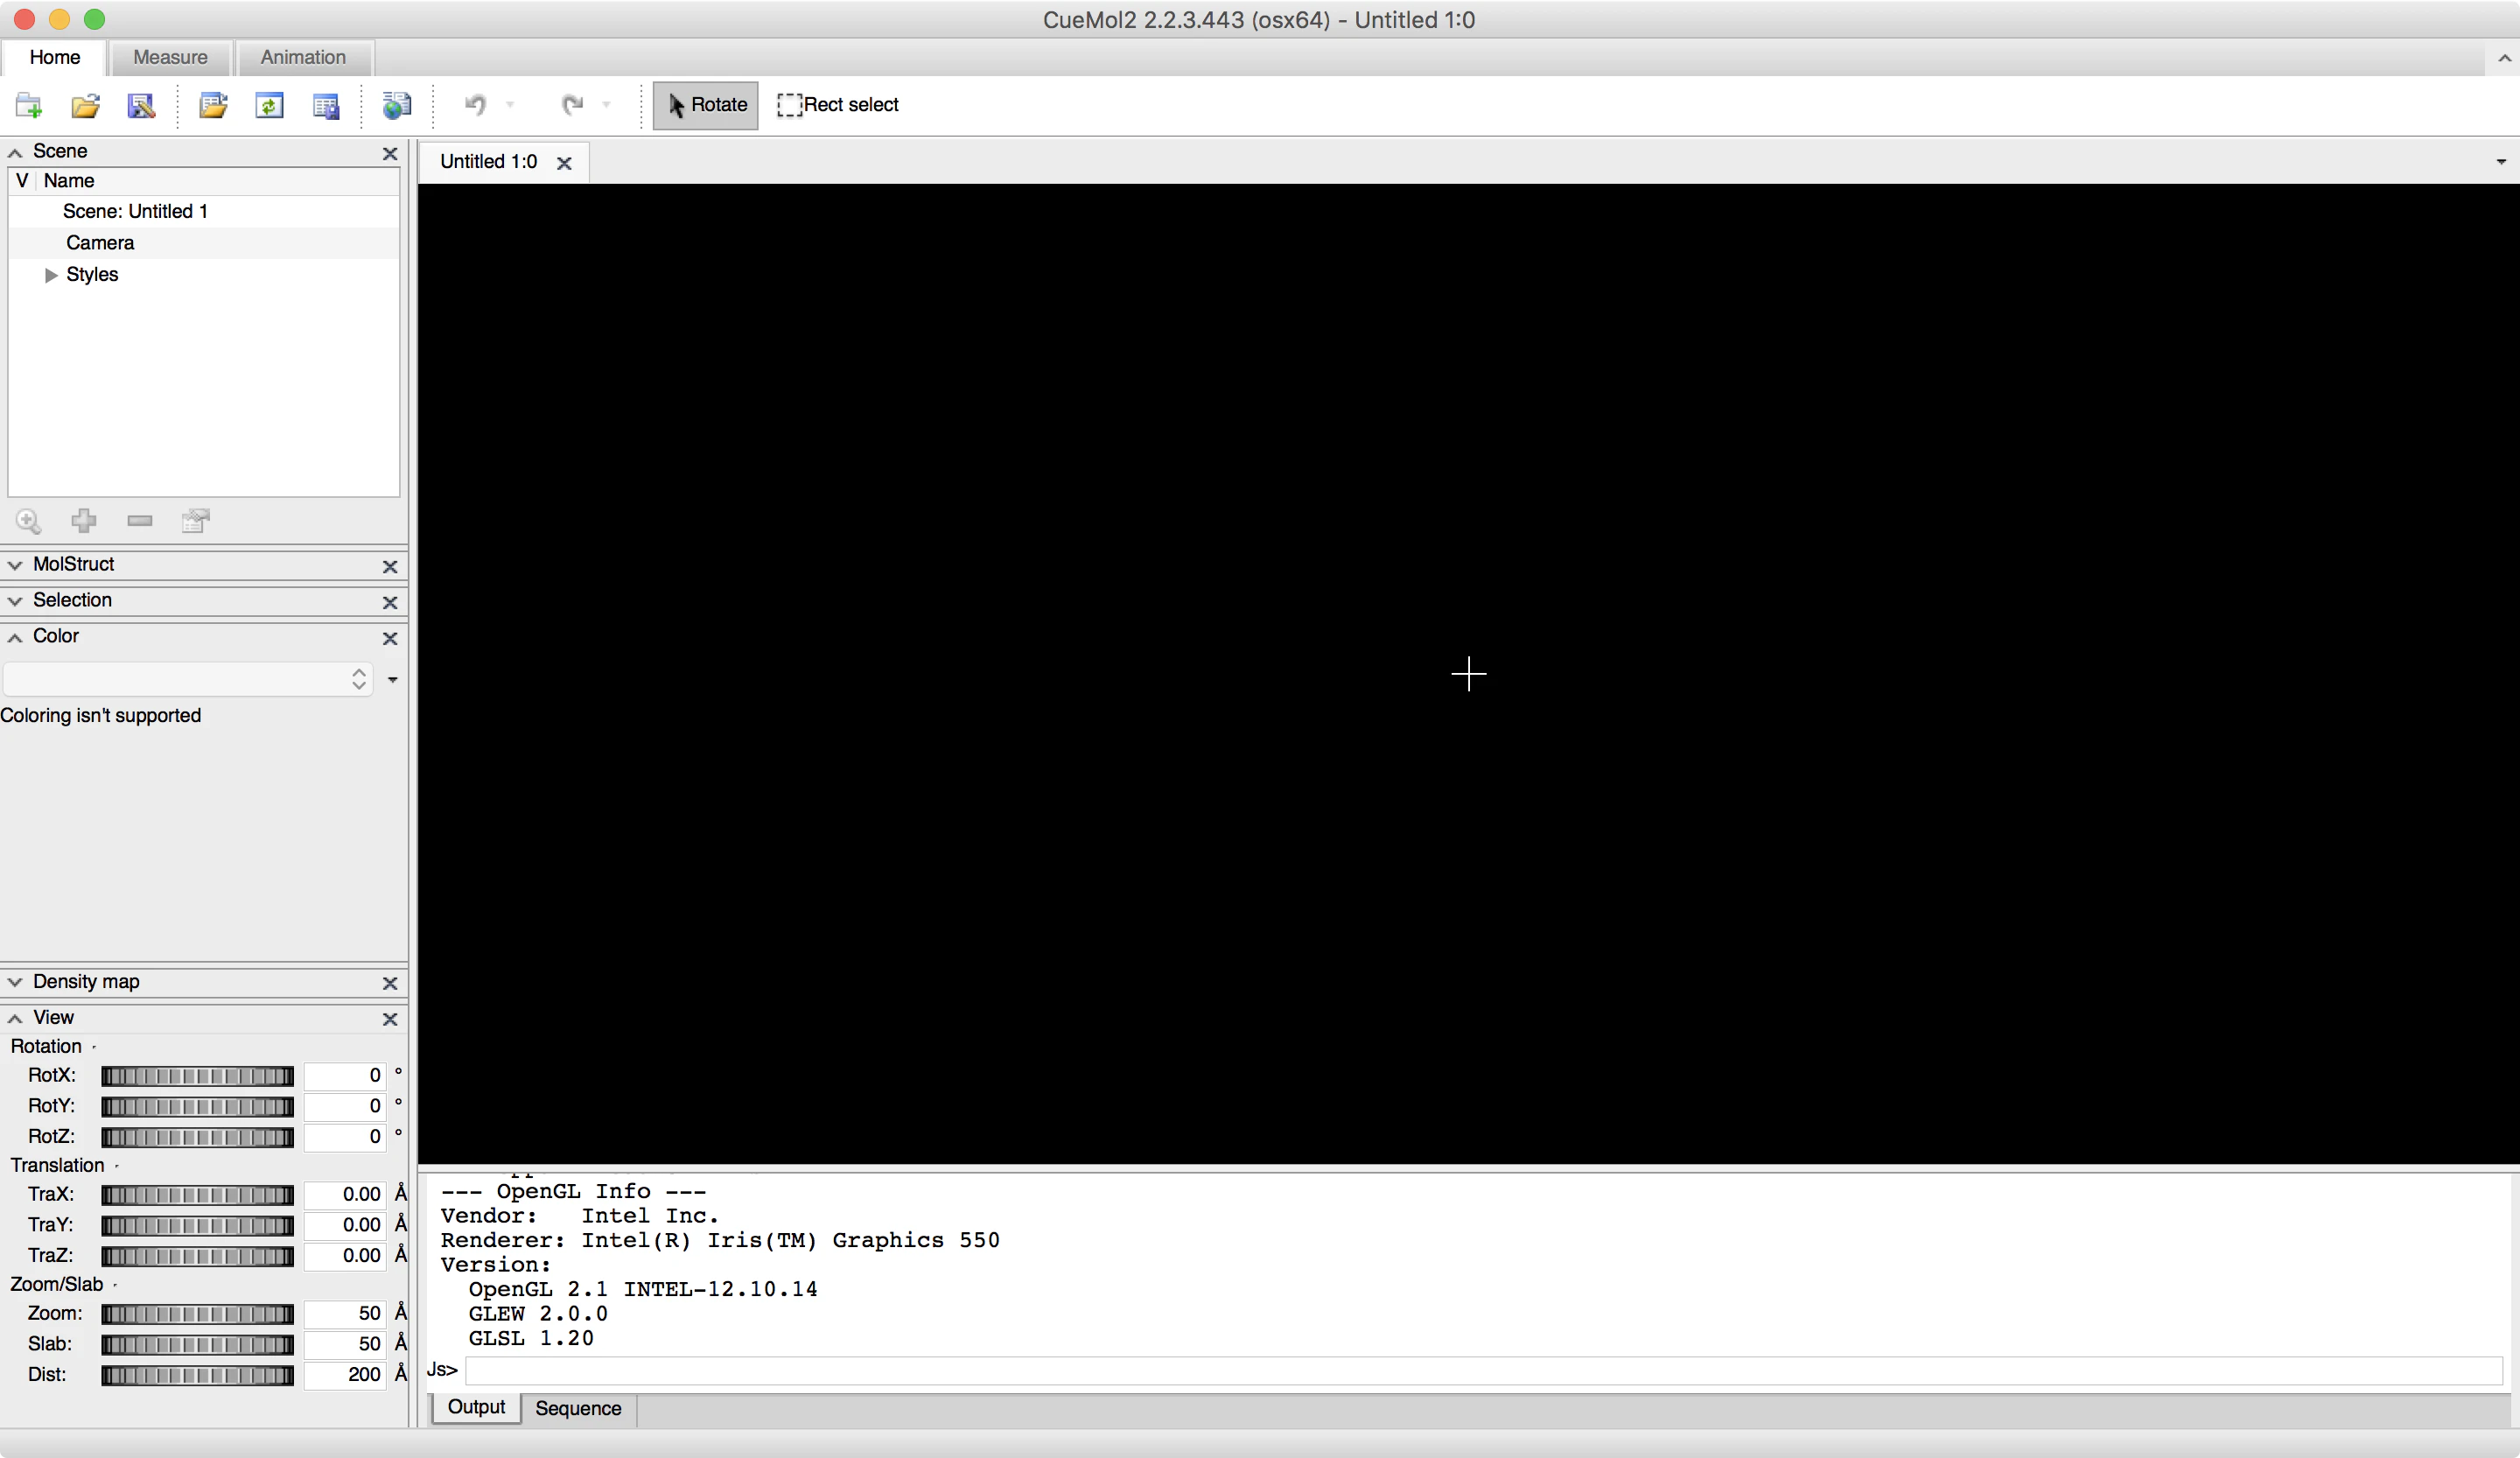This screenshot has width=2520, height=1458.
Task: Switch to the Measure tab
Action: click(x=170, y=58)
